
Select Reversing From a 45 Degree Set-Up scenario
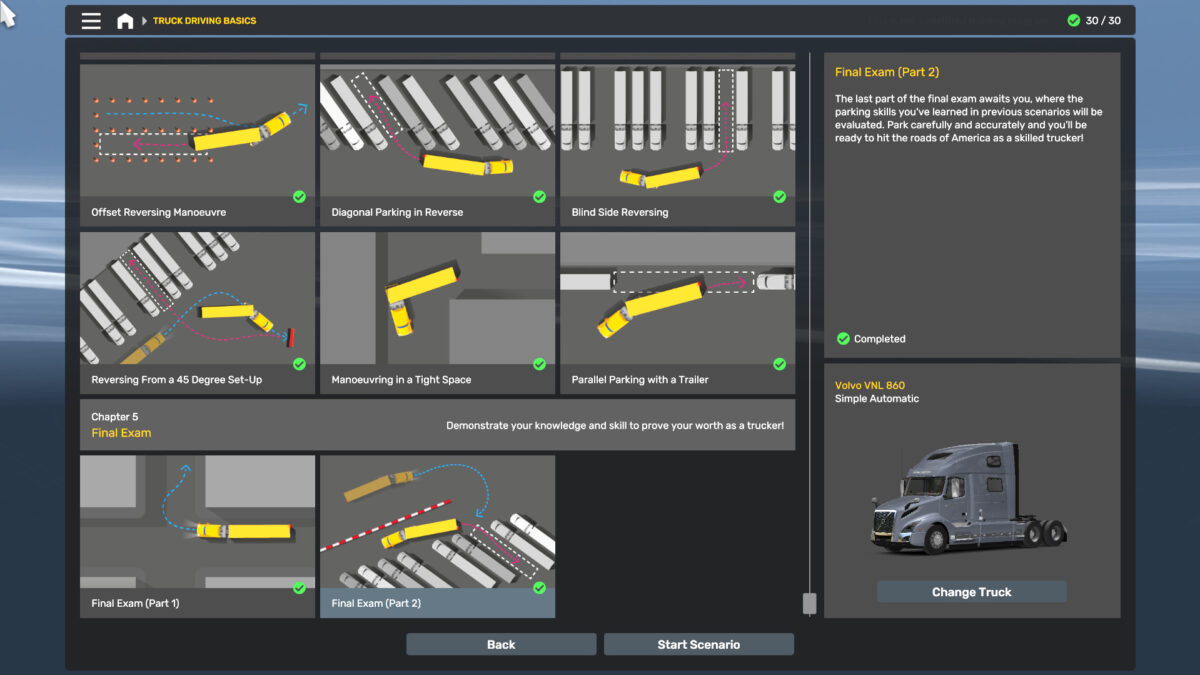pos(197,312)
